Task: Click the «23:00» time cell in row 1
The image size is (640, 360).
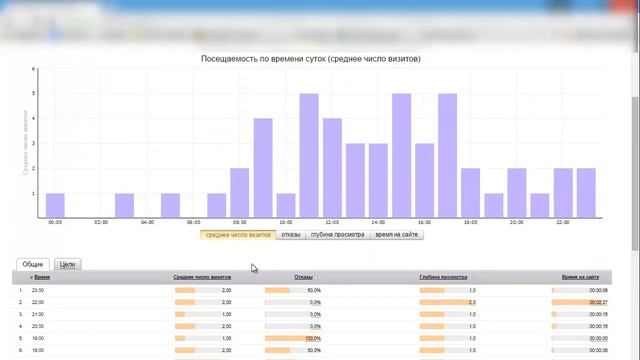Action: [x=38, y=290]
